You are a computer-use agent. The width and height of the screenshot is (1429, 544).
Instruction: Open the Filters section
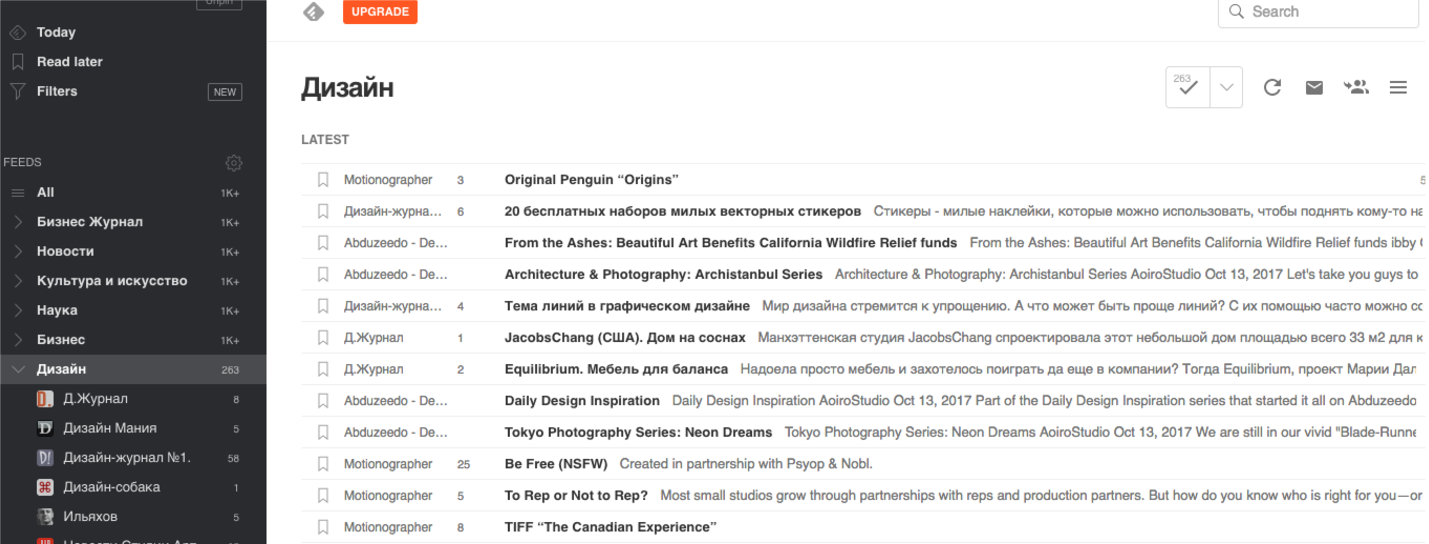pyautogui.click(x=57, y=91)
